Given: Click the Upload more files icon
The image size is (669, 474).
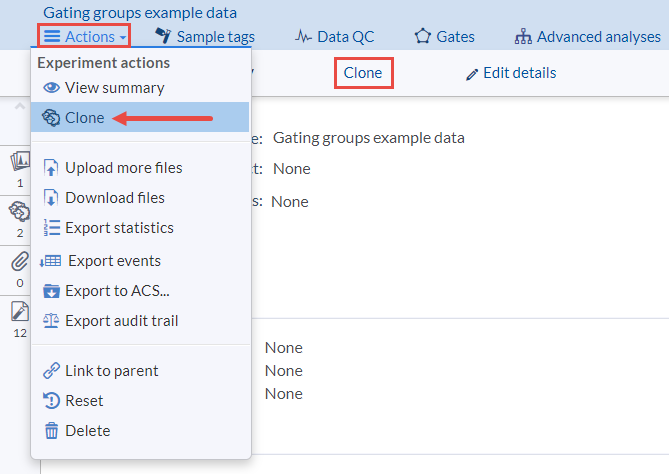Looking at the screenshot, I should pos(52,168).
